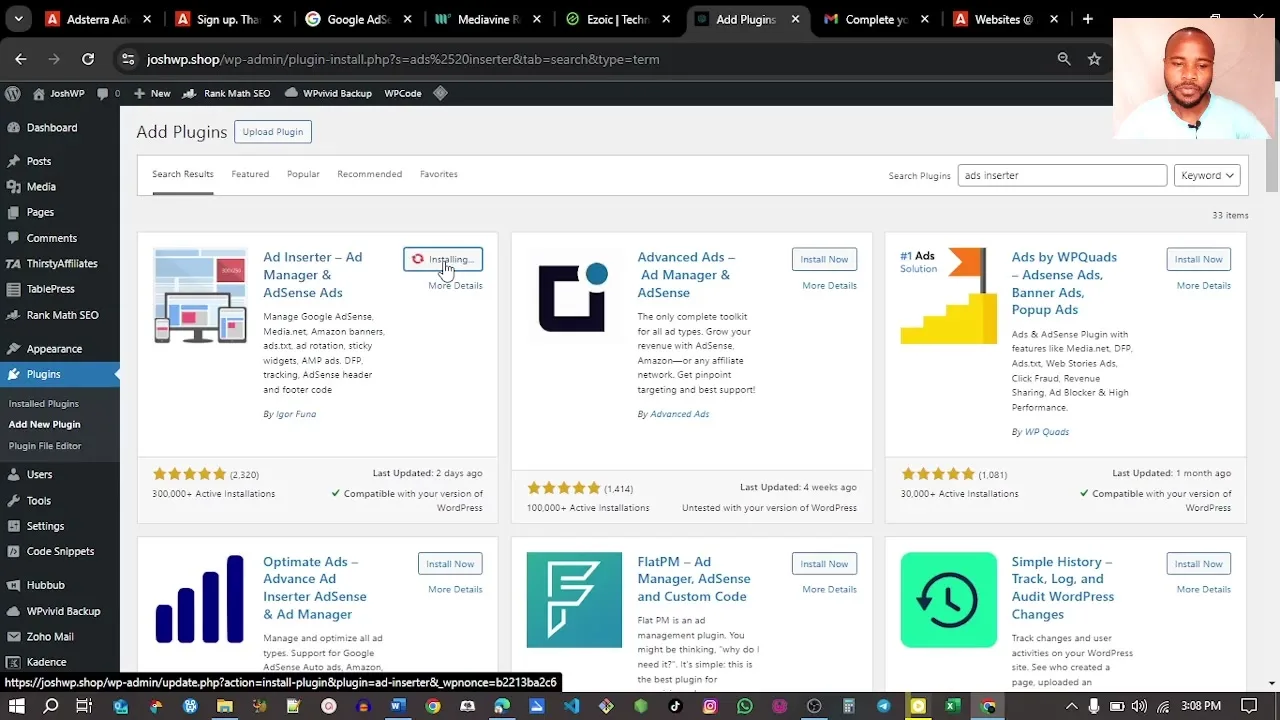Viewport: 1280px width, 720px height.
Task: Switch to Google AdSense browser tab
Action: pyautogui.click(x=348, y=19)
